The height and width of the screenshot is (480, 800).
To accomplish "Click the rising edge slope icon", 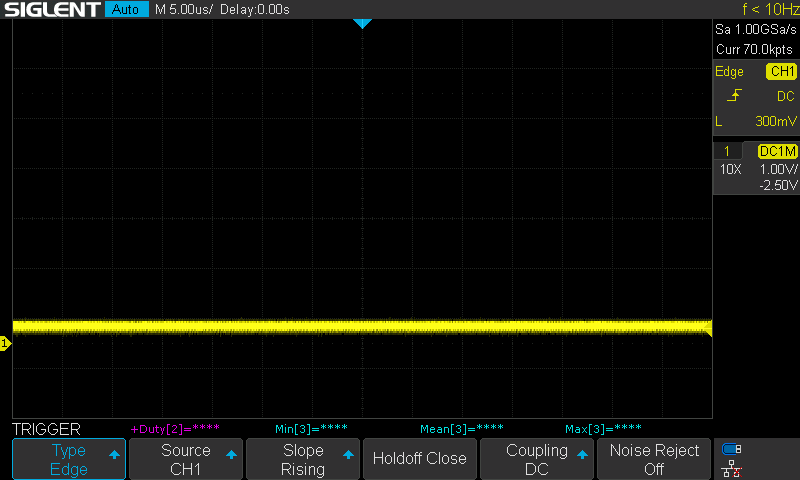I will pos(734,95).
